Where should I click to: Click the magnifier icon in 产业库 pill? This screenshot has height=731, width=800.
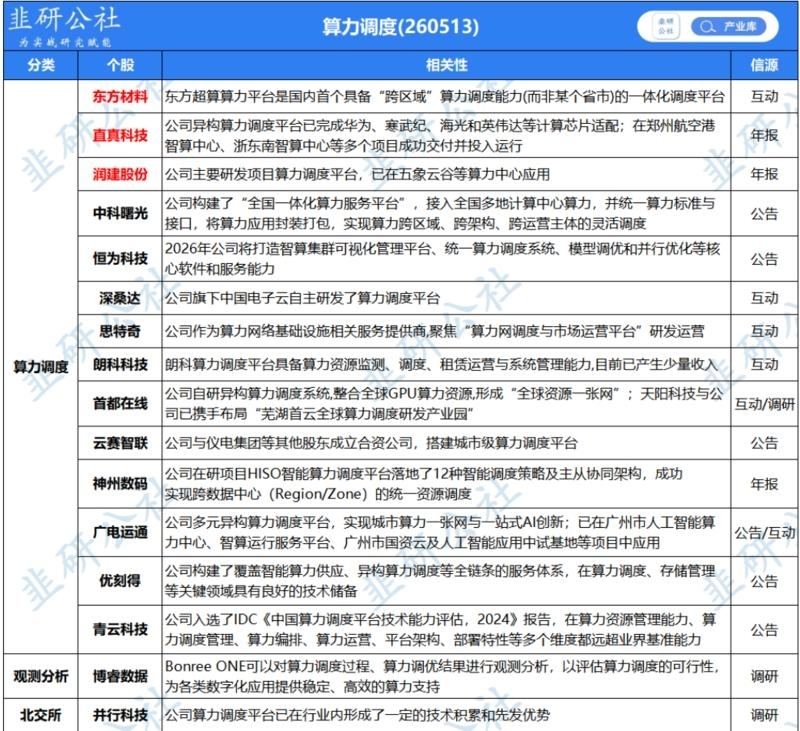tap(707, 27)
